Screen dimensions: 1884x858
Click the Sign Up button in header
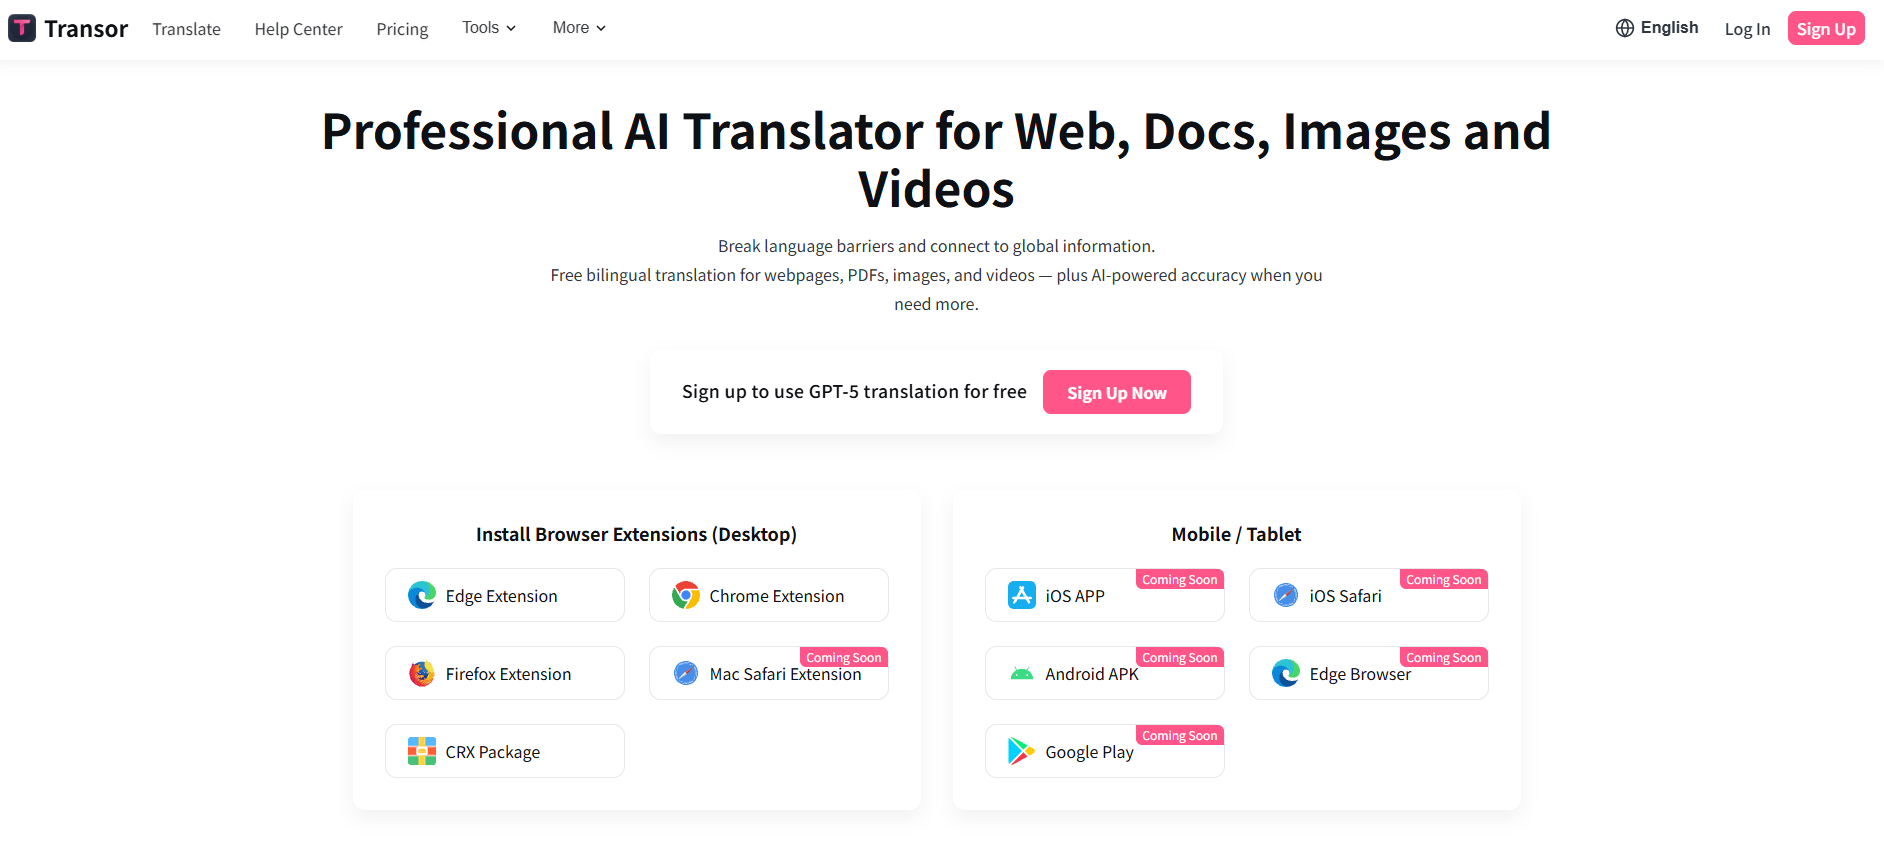[1826, 28]
